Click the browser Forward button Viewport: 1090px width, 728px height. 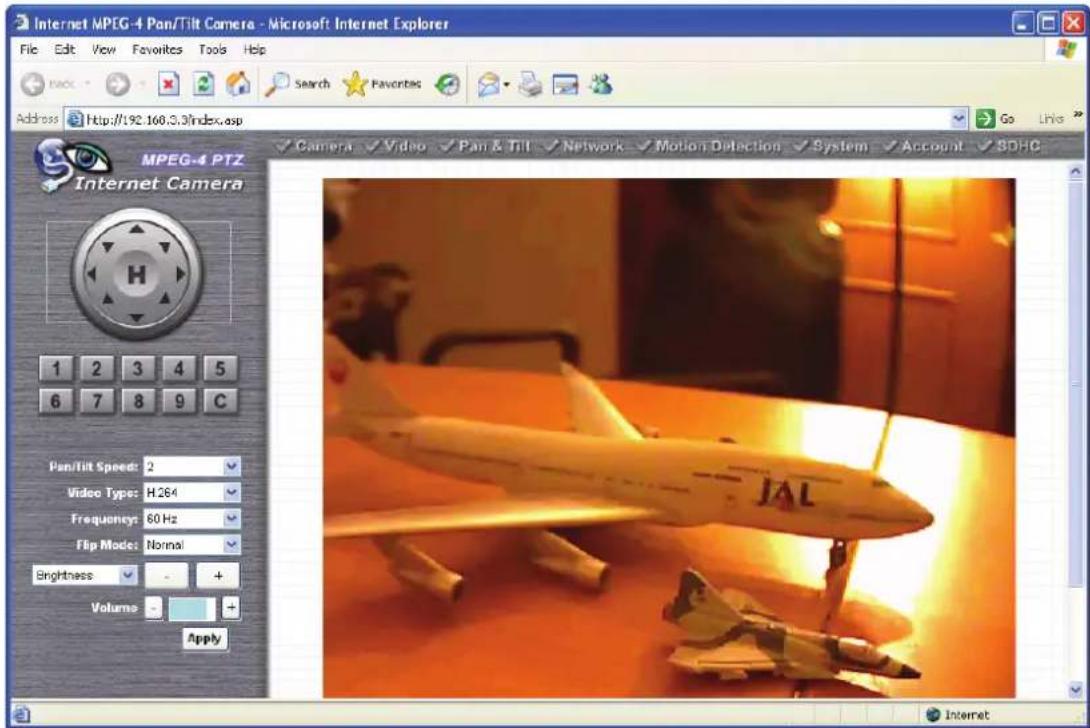tap(118, 84)
